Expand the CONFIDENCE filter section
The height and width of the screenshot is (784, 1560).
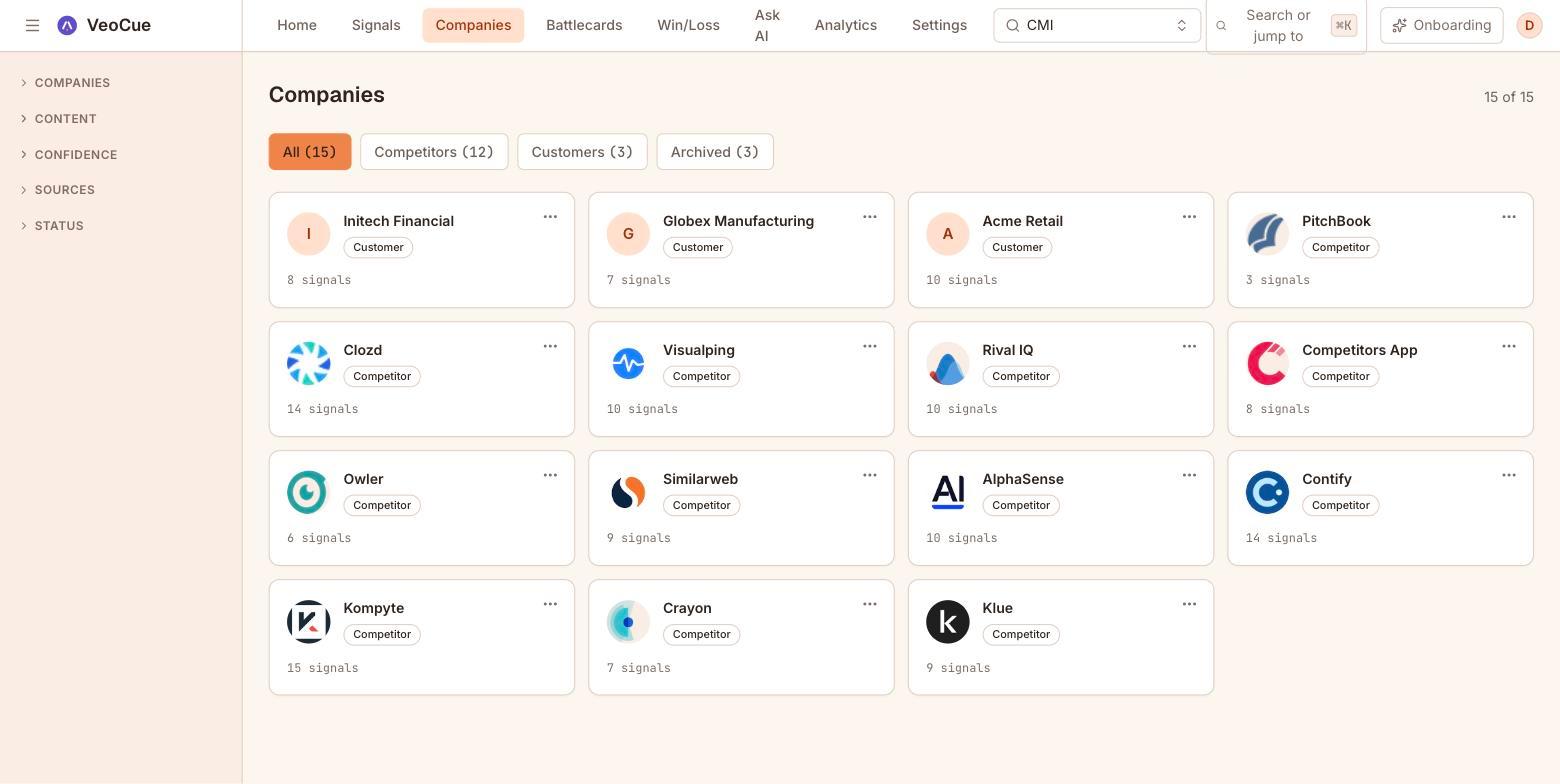[69, 155]
